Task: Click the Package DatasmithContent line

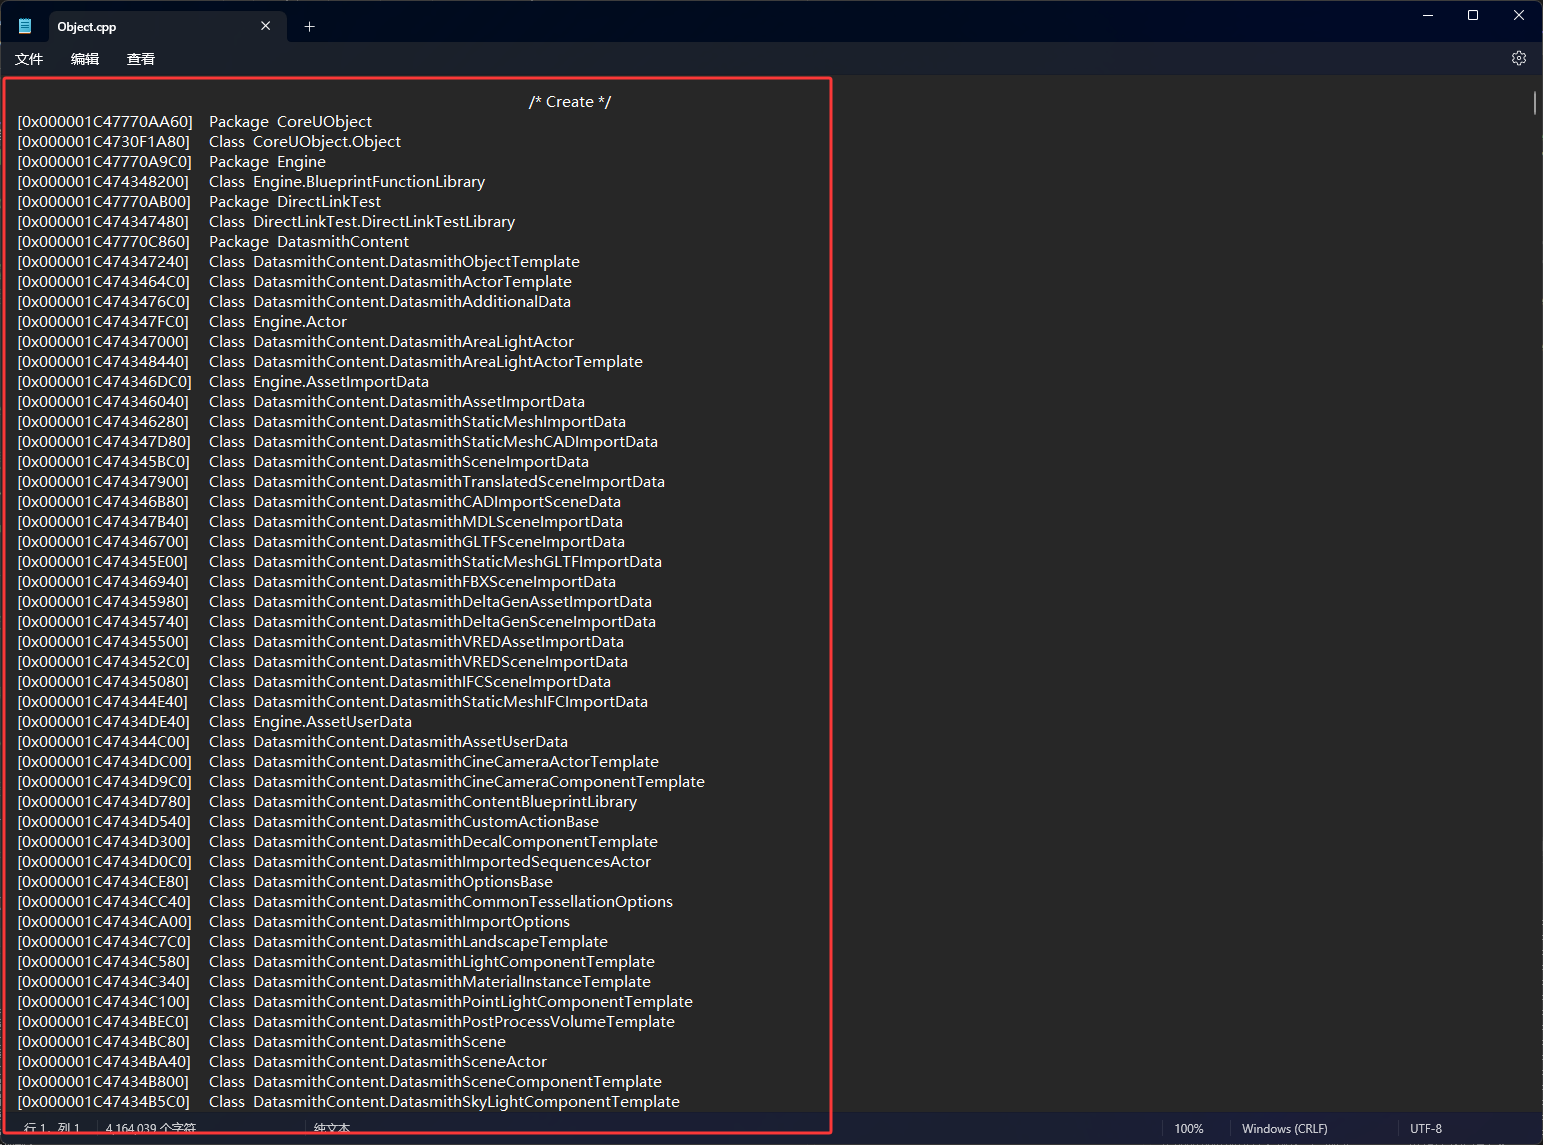Action: pyautogui.click(x=213, y=242)
